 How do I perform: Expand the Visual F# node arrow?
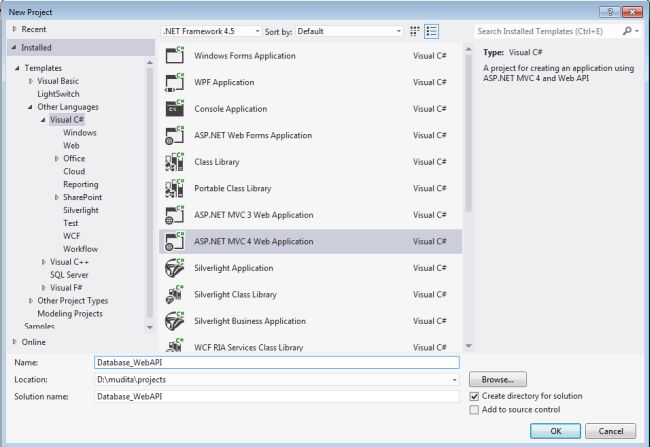coord(44,288)
